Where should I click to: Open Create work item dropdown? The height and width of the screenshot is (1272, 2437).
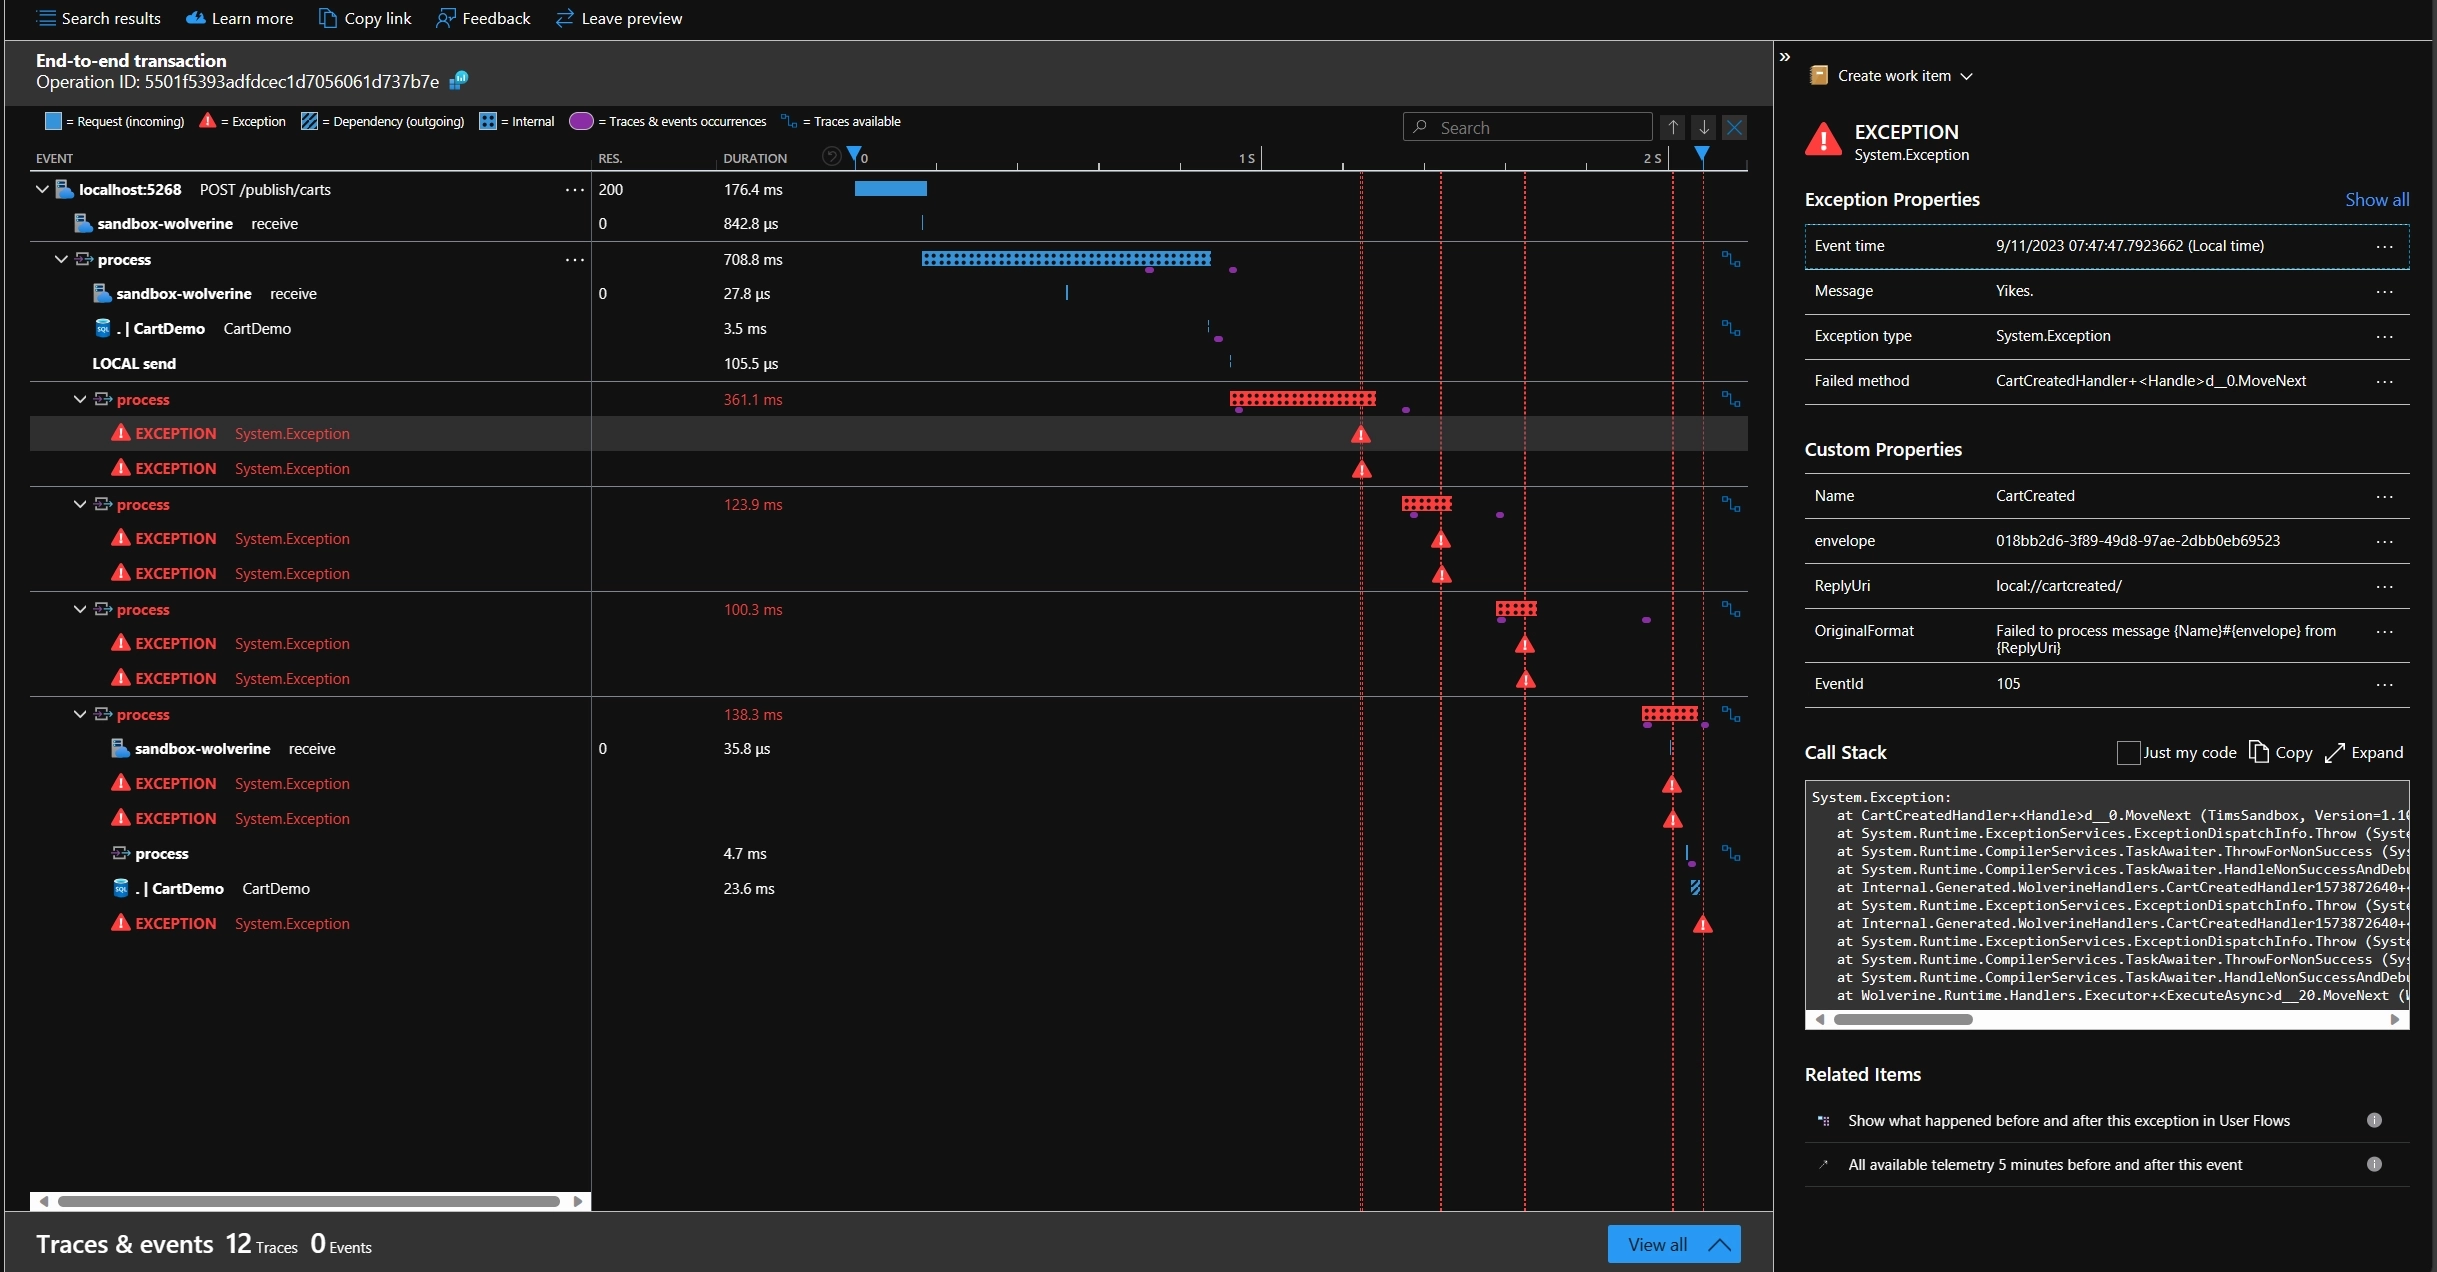click(1891, 75)
